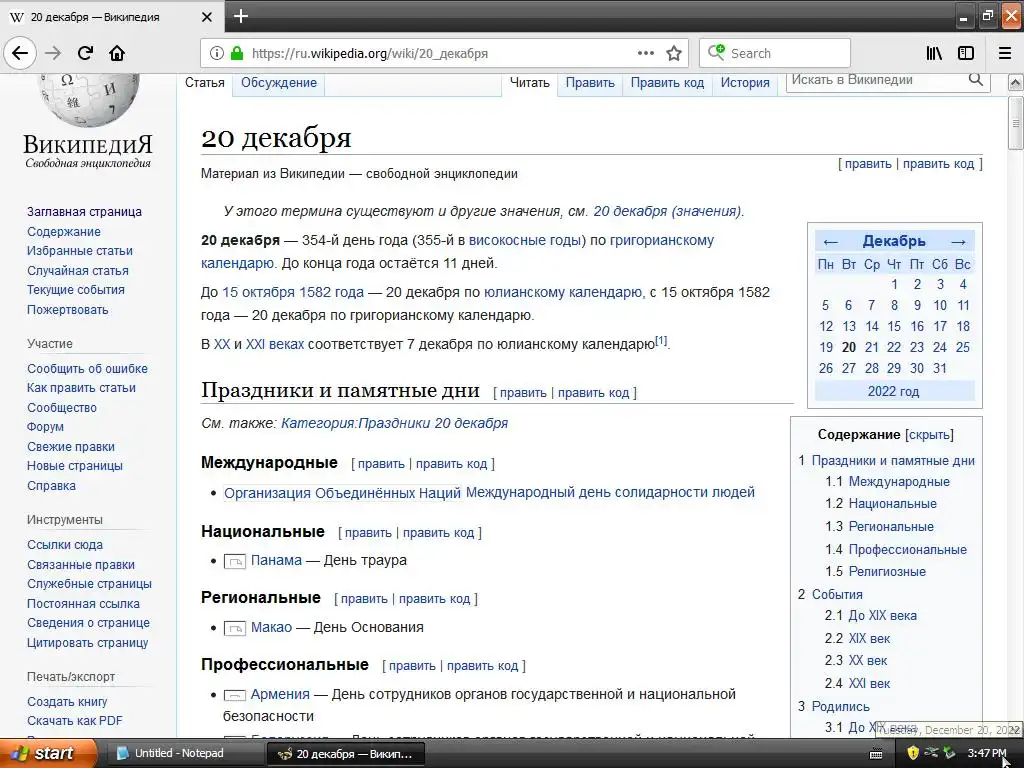1024x768 pixels.
Task: Open Категория:Праздники 20 декабря link
Action: tap(394, 423)
